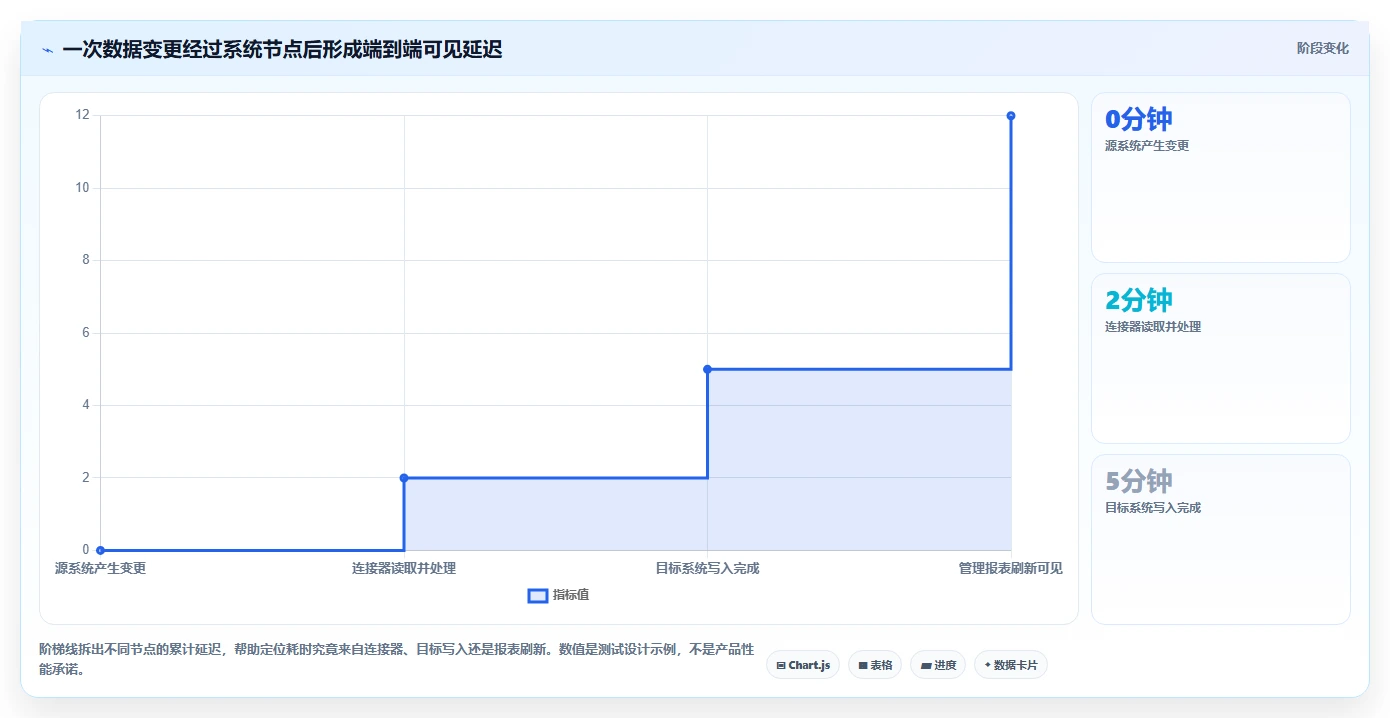Toggle the 指标值 legend item
This screenshot has height=718, width=1390.
pyautogui.click(x=558, y=595)
